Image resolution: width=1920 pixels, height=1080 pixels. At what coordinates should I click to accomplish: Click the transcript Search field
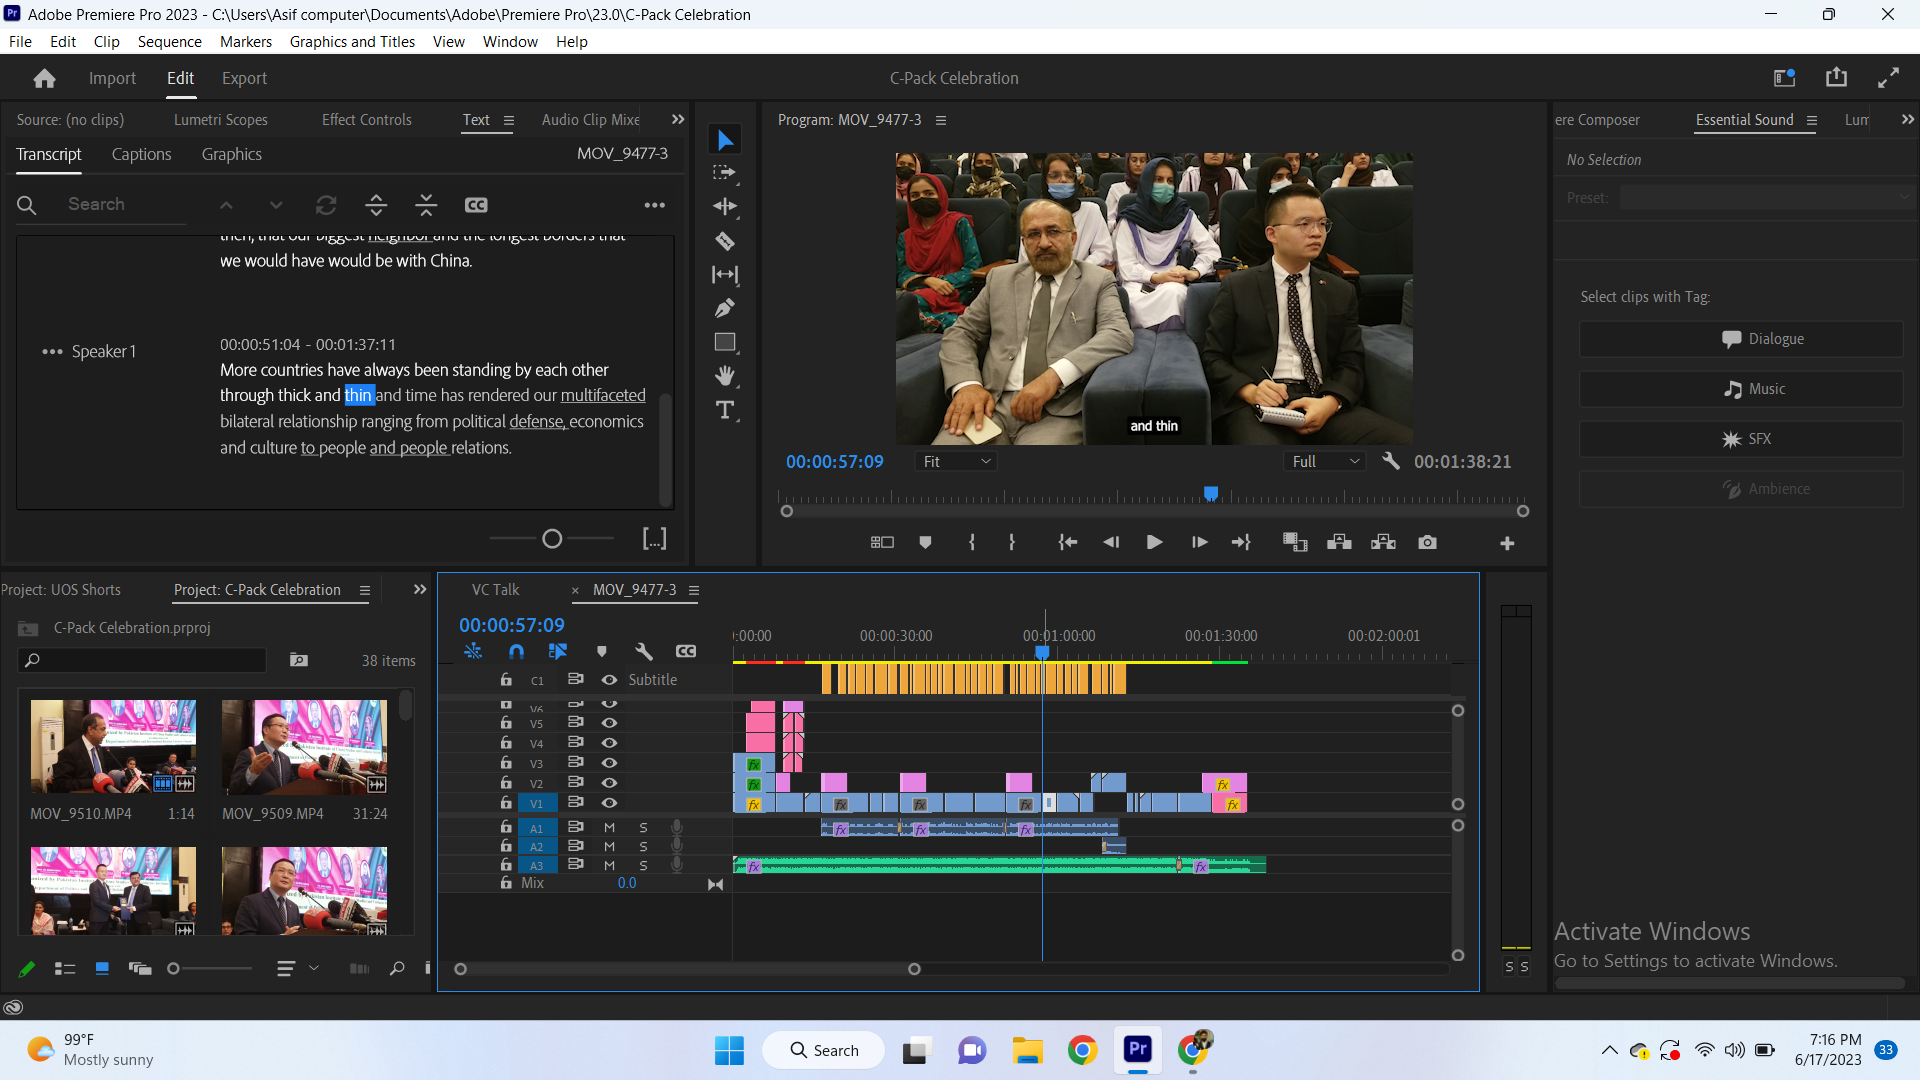click(127, 204)
